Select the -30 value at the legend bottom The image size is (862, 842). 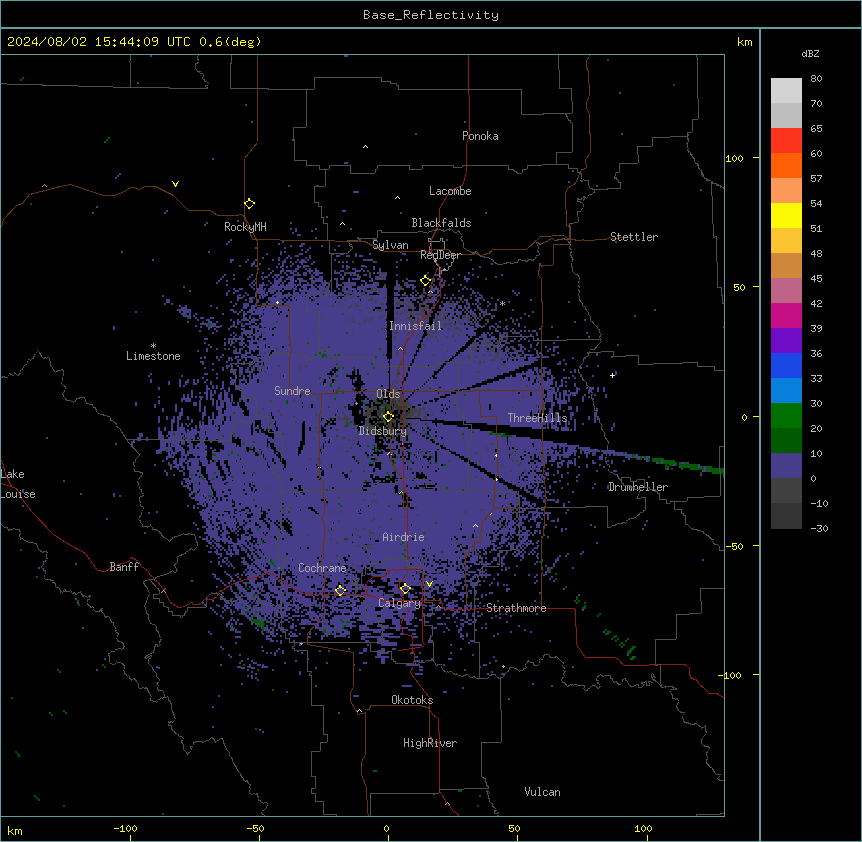819,529
